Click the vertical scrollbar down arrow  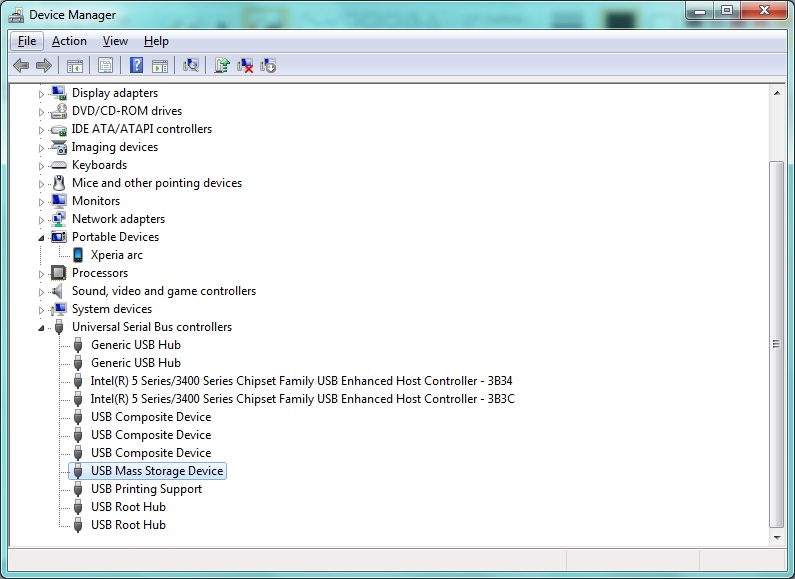tap(777, 537)
